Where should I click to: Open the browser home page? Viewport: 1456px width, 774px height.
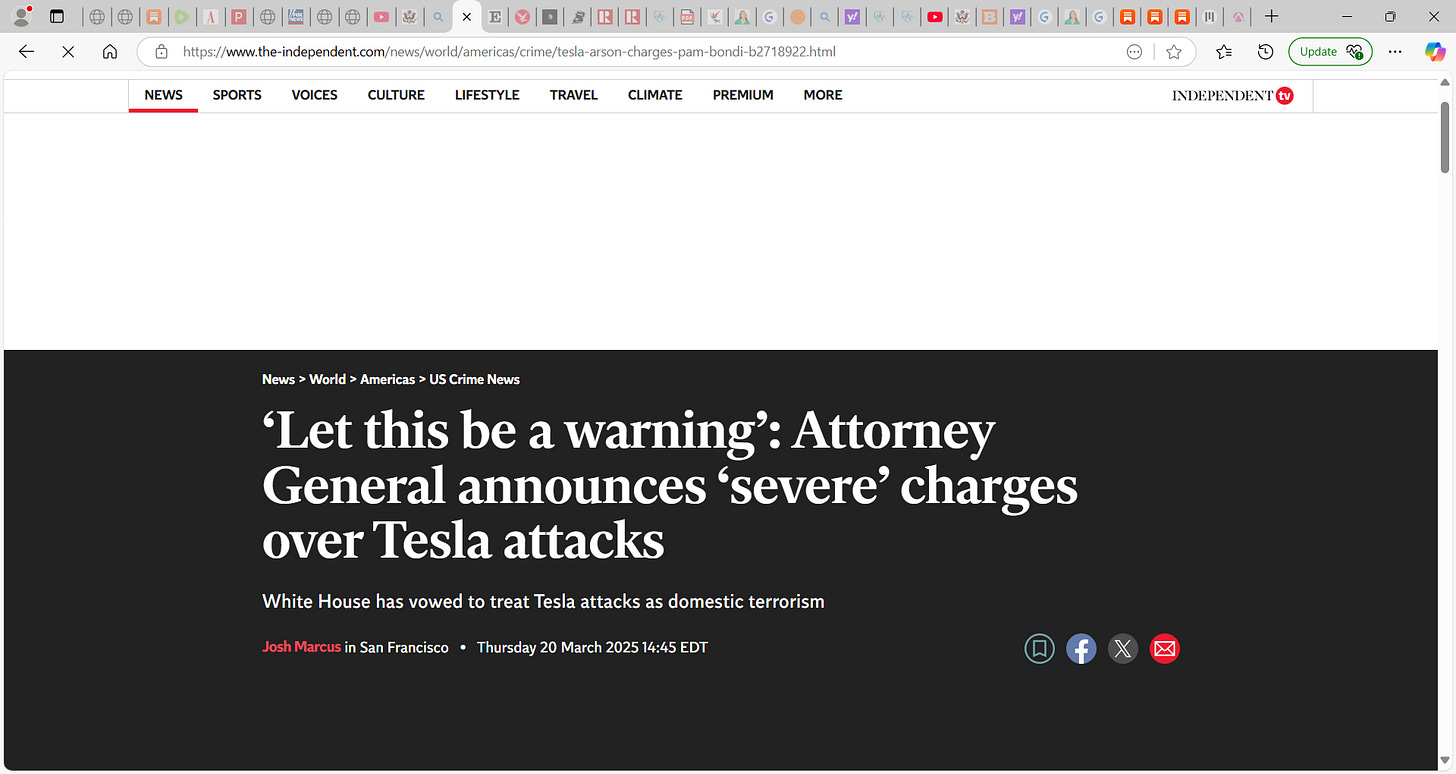pyautogui.click(x=110, y=52)
